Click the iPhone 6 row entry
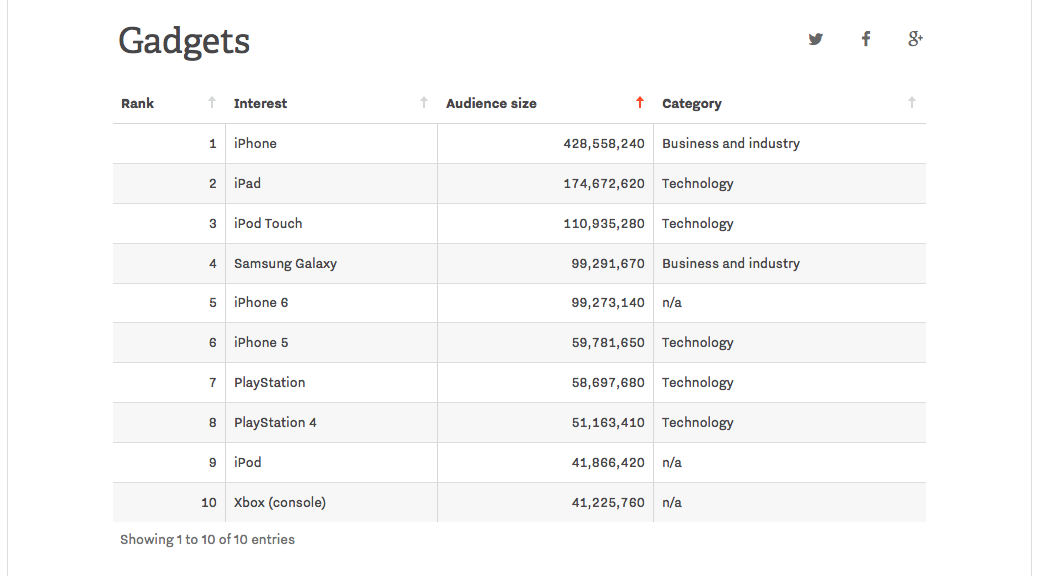The height and width of the screenshot is (576, 1039). pos(261,303)
